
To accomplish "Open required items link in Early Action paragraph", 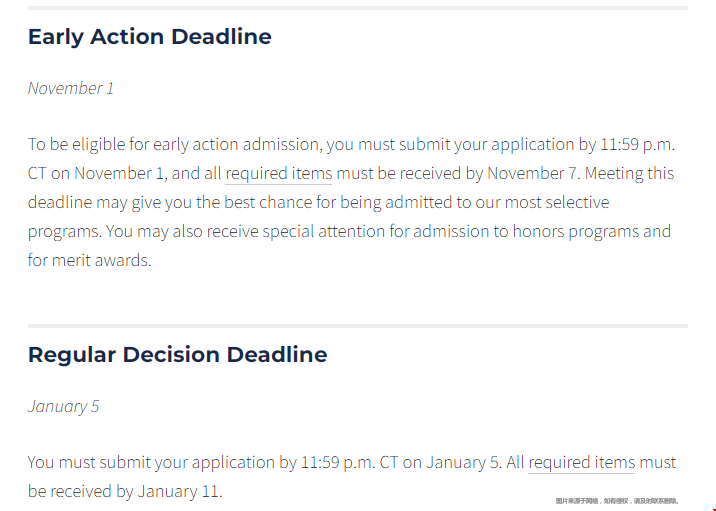I will tap(278, 173).
